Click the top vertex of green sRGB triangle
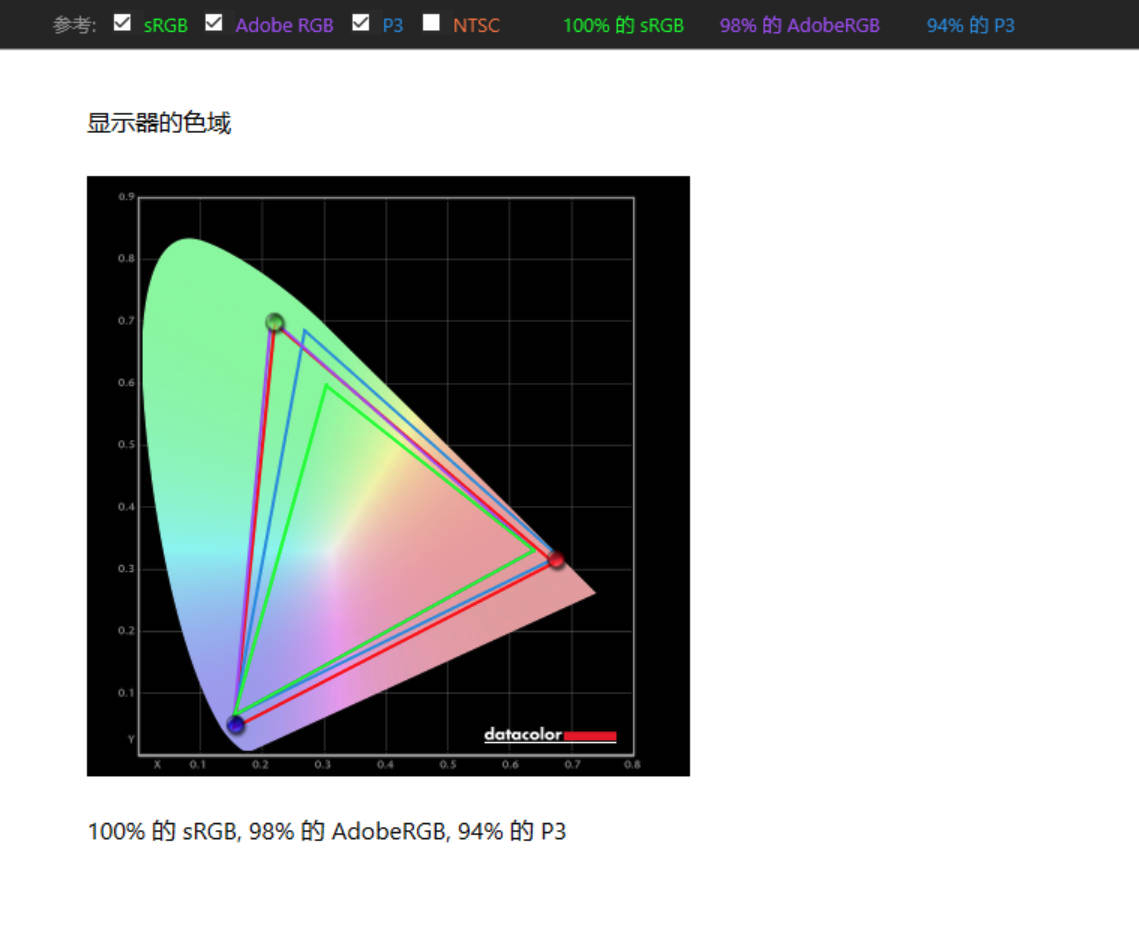 click(326, 385)
